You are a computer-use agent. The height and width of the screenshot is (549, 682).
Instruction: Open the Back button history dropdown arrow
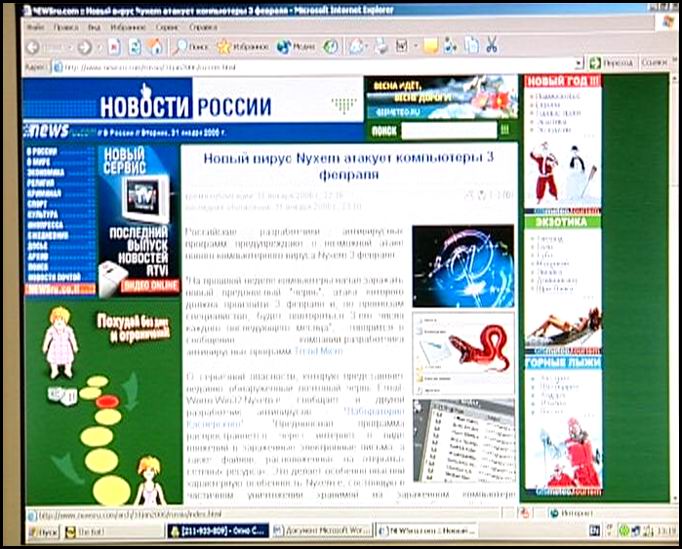tap(70, 47)
